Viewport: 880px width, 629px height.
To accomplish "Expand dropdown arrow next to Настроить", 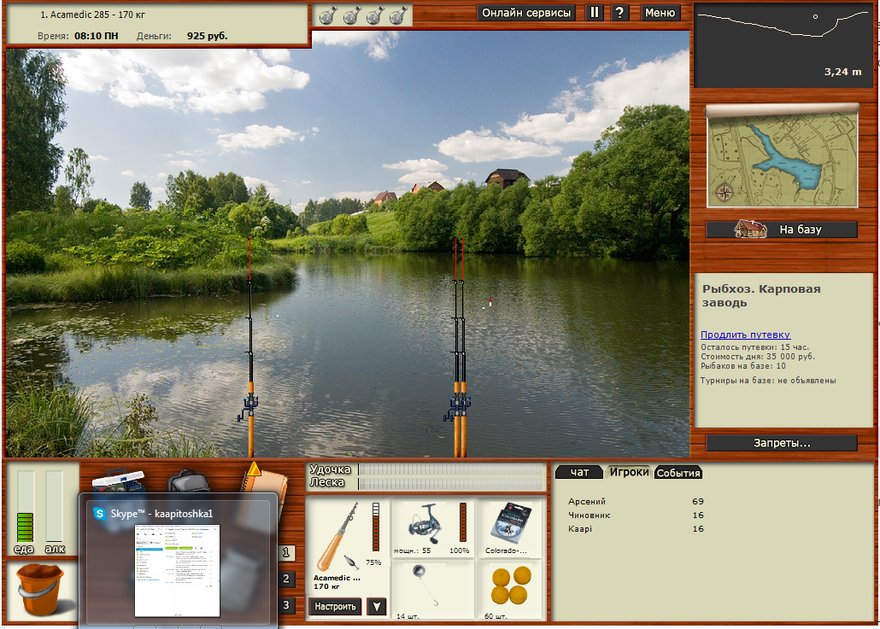I will (376, 606).
